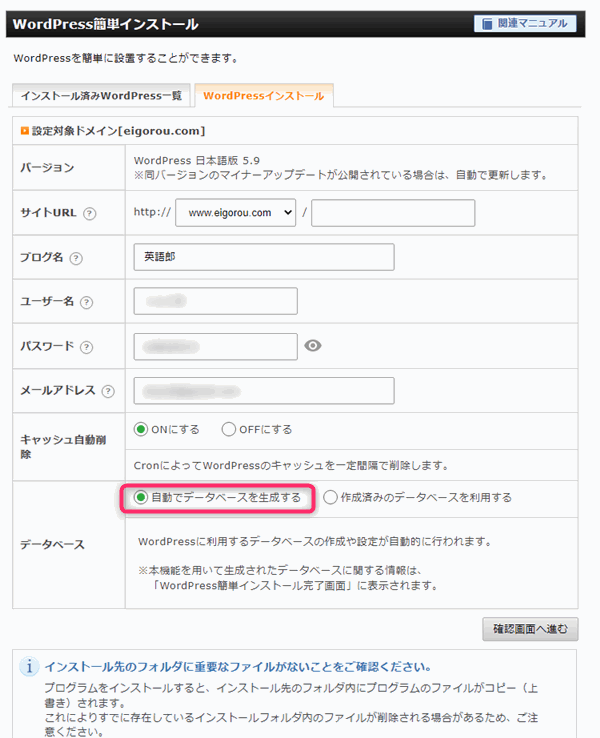The height and width of the screenshot is (738, 600).
Task: Click the インストール先のフォルダ warning heading
Action: tap(238, 667)
